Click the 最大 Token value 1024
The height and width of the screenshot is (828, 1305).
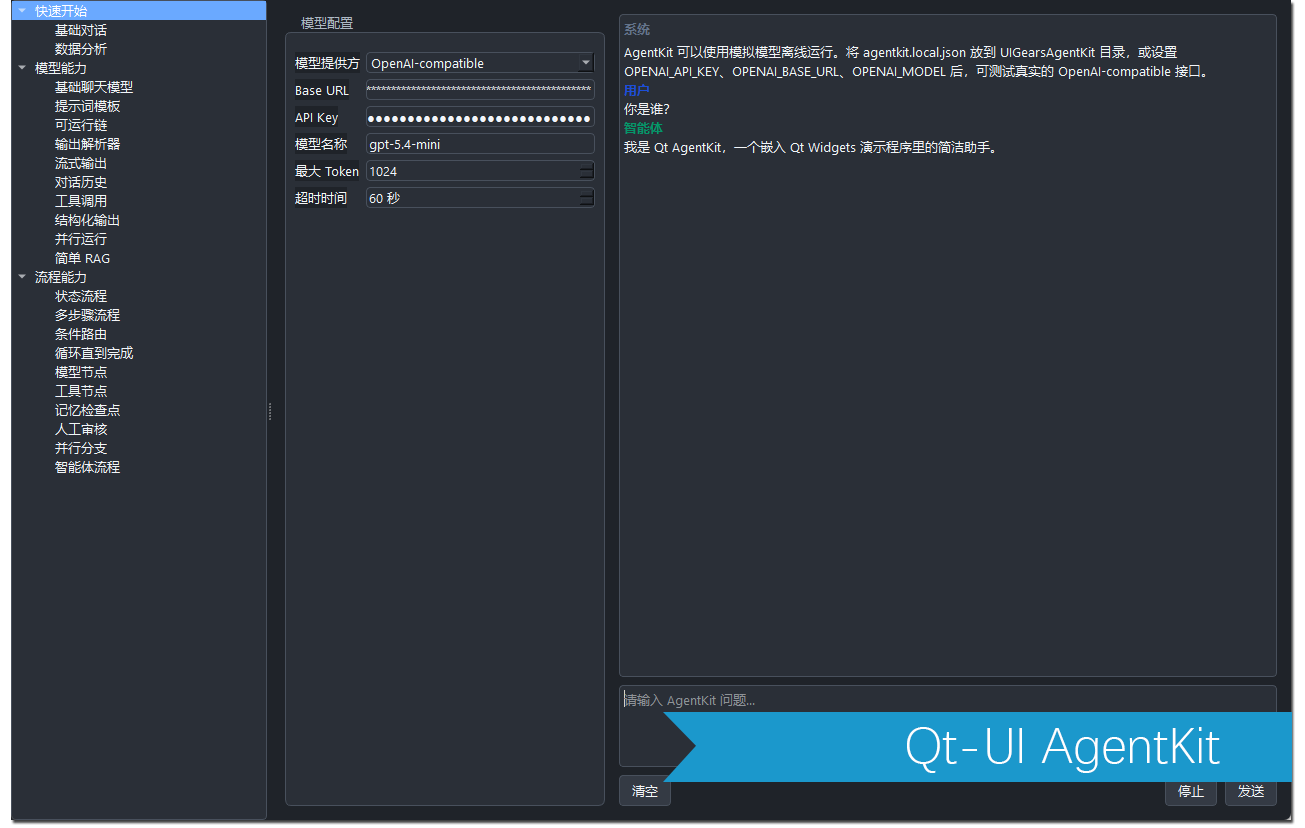pos(383,171)
